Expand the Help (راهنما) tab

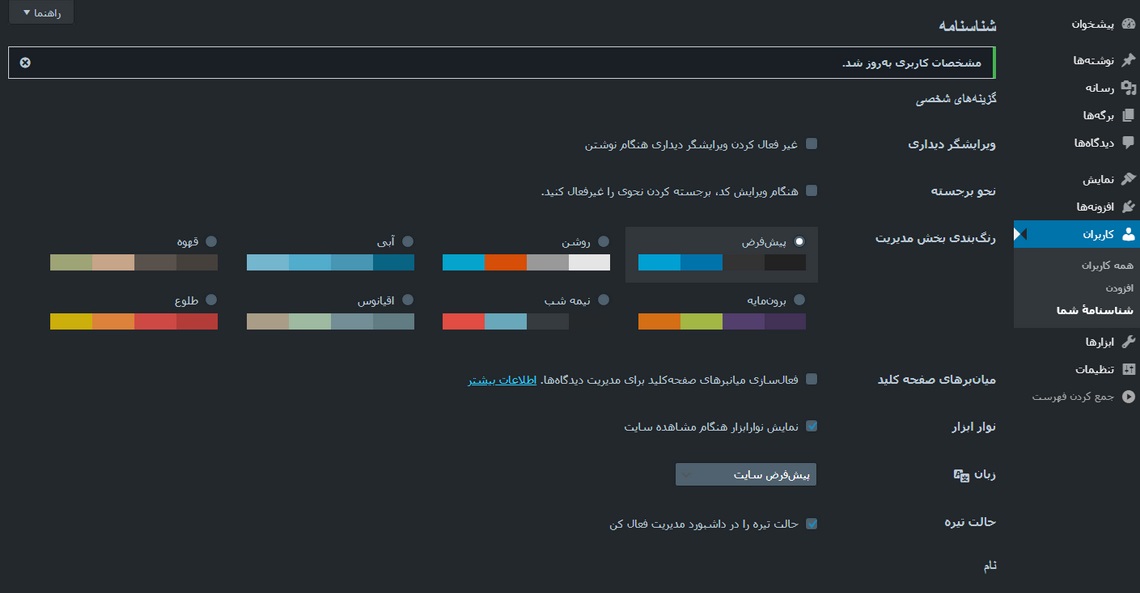coord(41,12)
